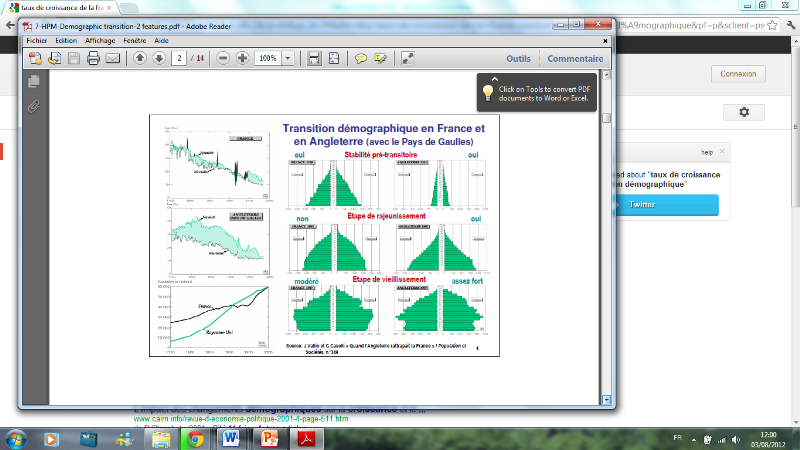The image size is (800, 450).
Task: Open the Affichage menu
Action: pos(99,41)
